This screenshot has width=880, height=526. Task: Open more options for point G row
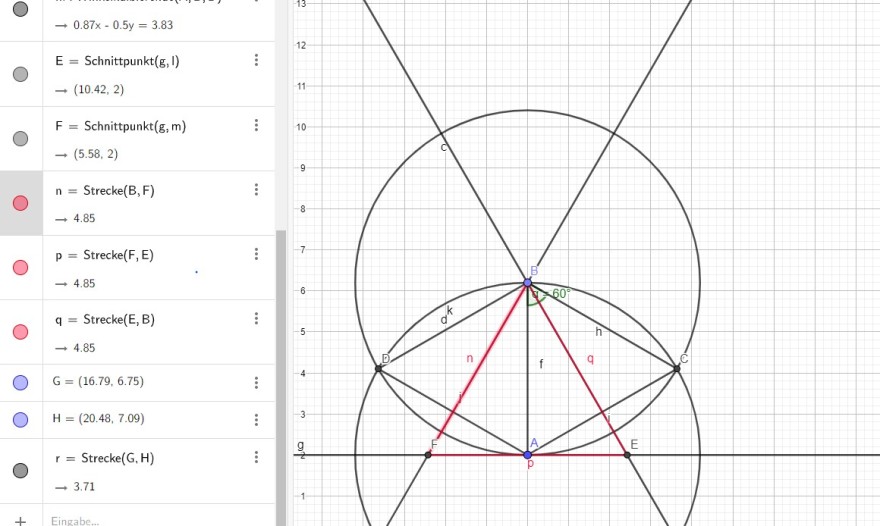256,383
